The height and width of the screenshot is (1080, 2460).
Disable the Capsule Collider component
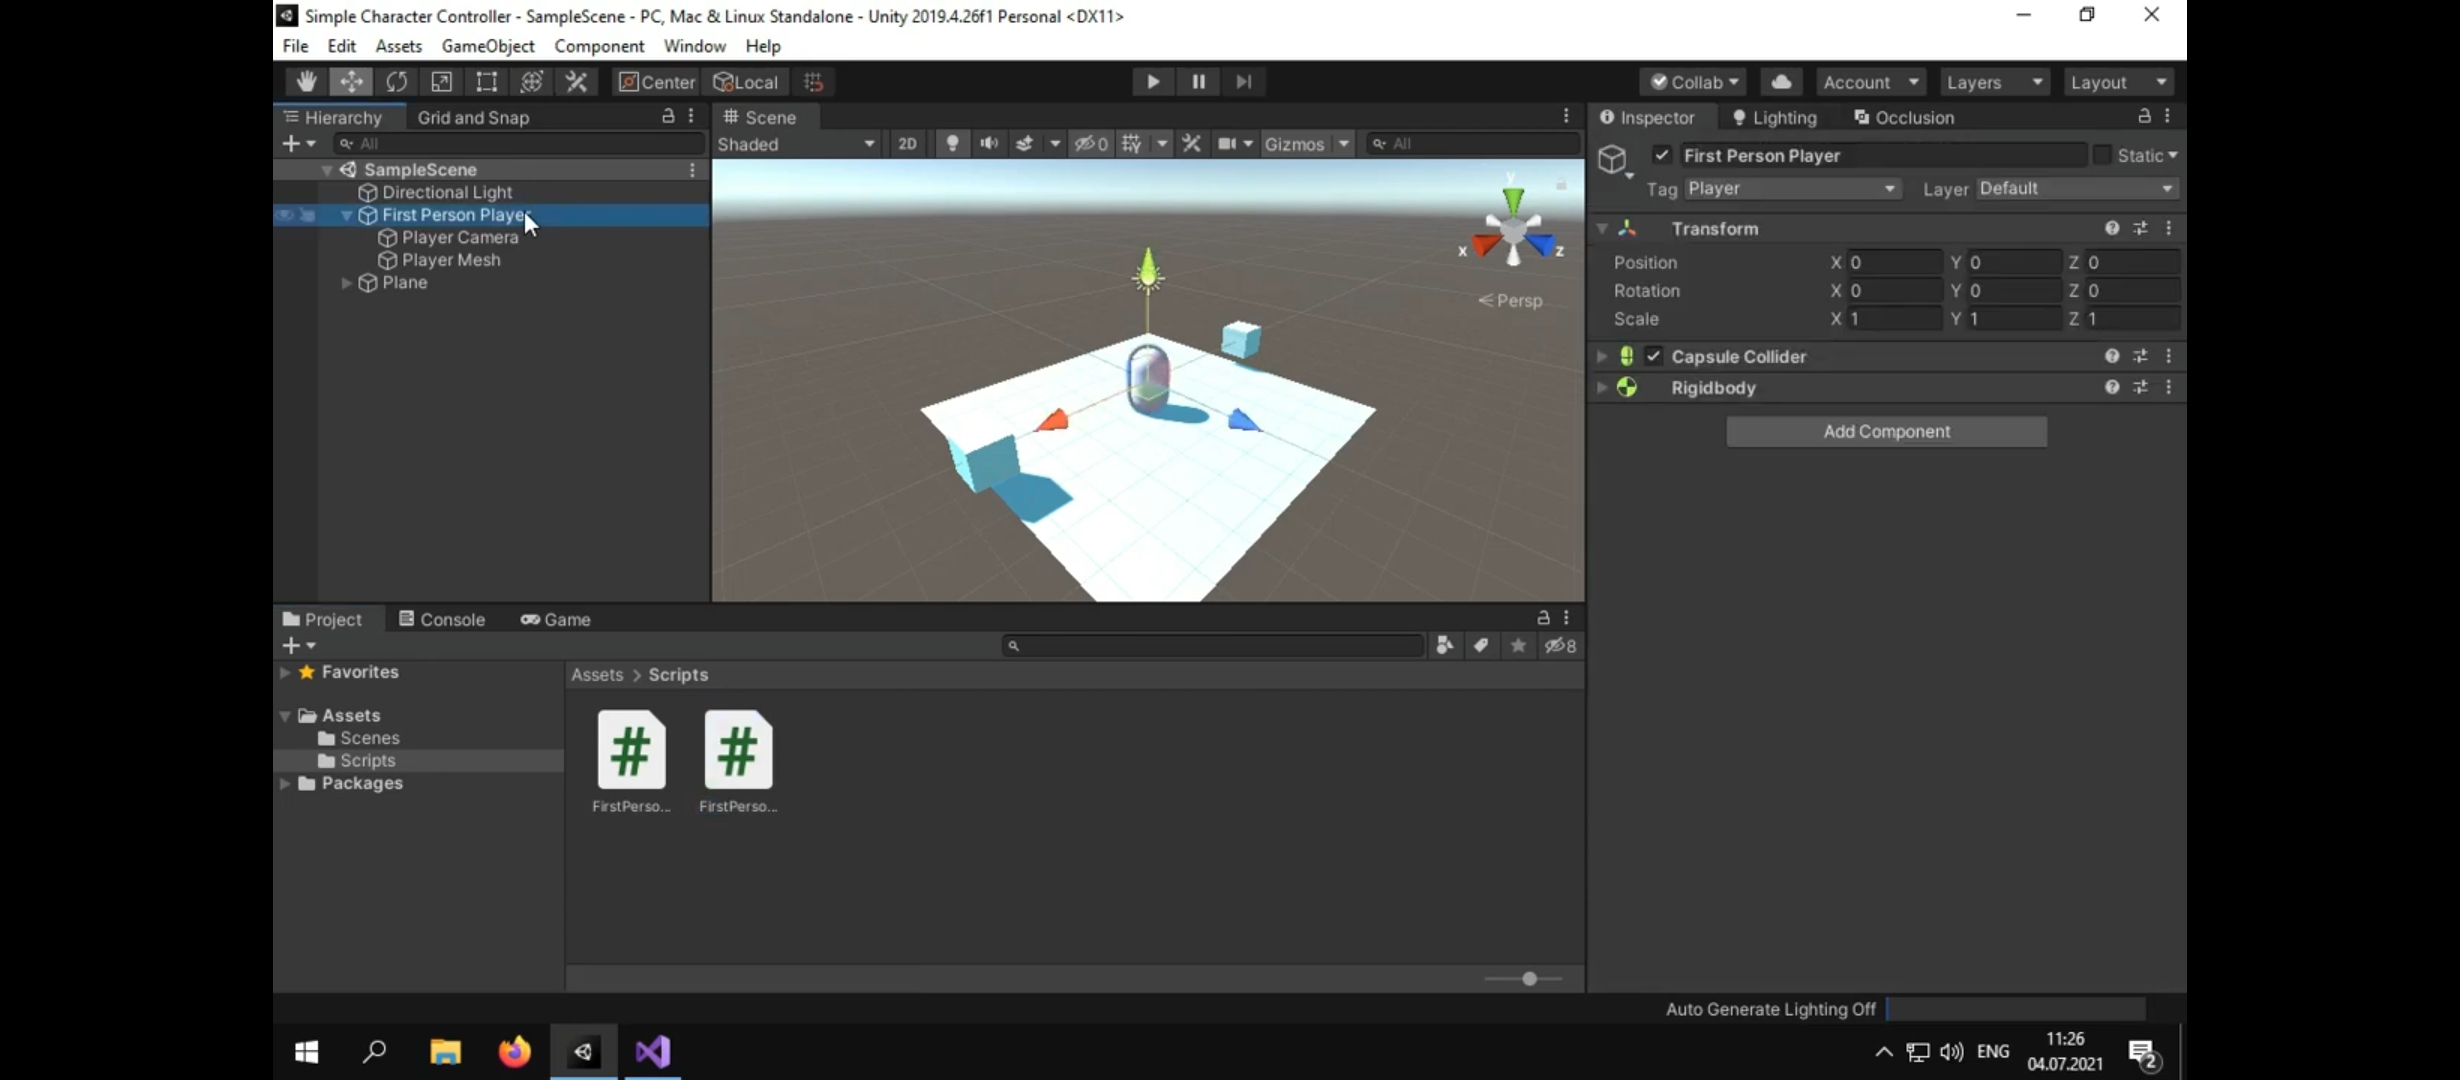click(x=1654, y=356)
